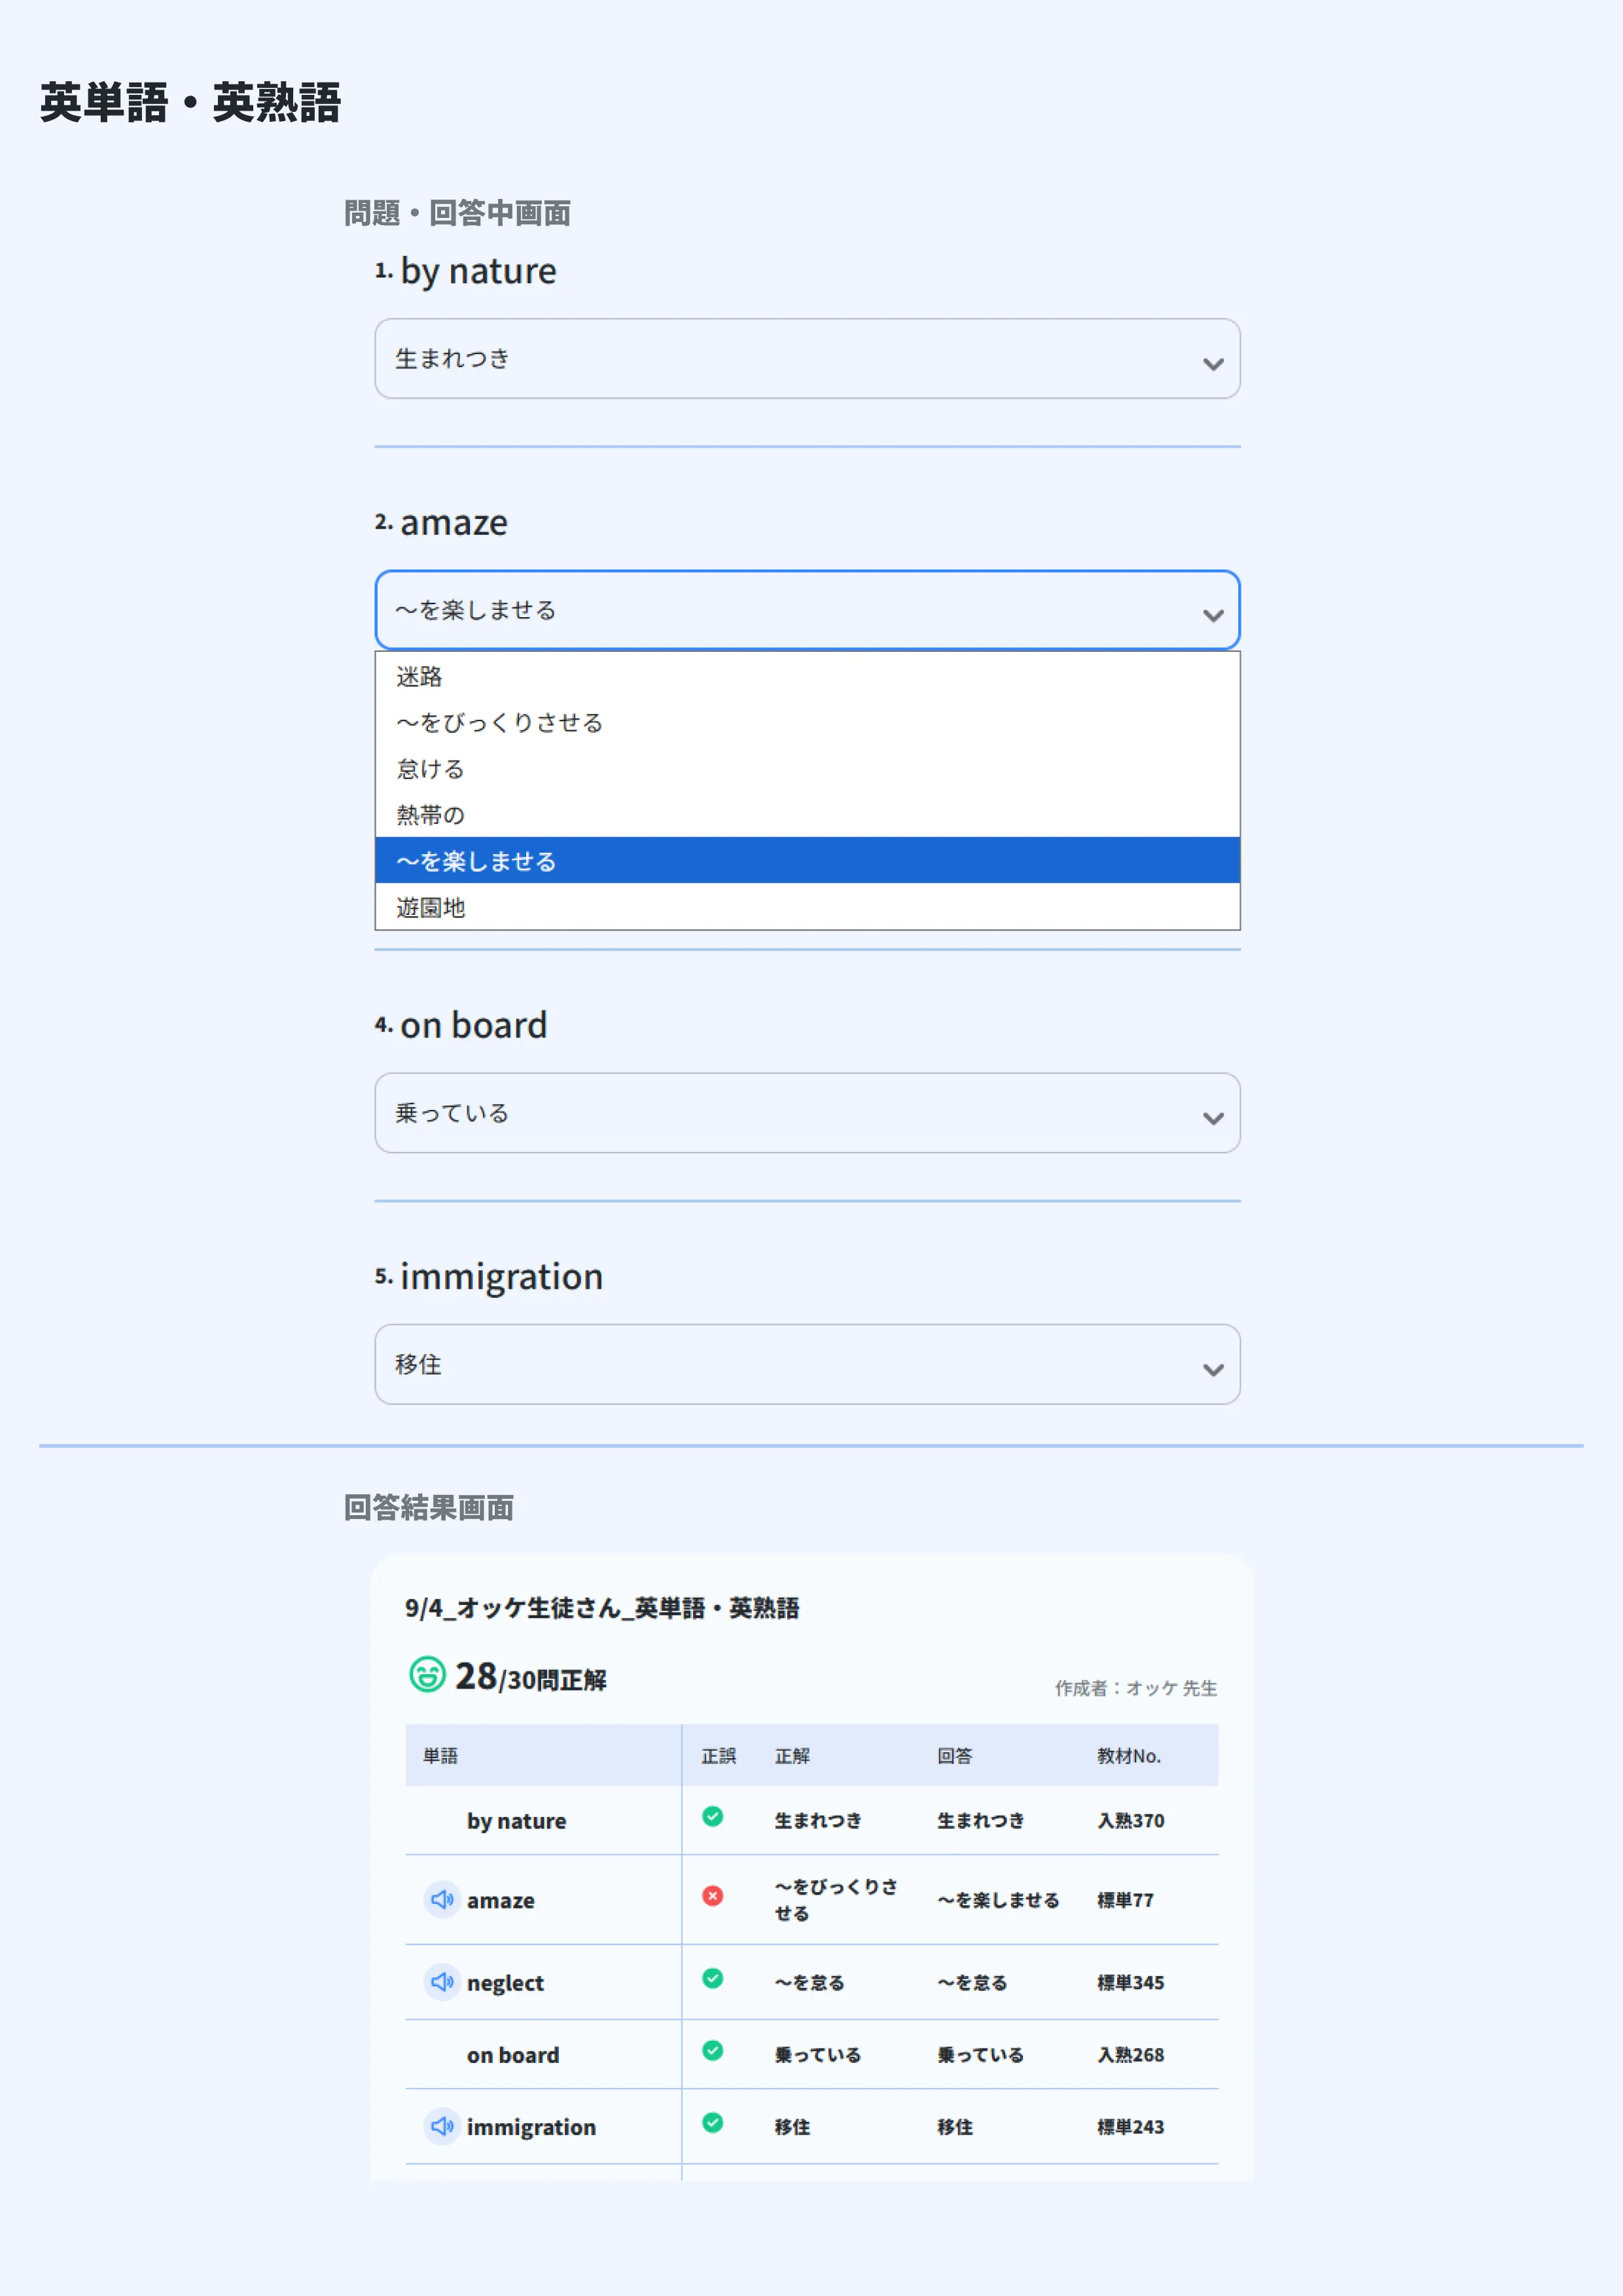Viewport: 1623px width, 2296px height.
Task: Expand the immigration answer dropdown
Action: (x=806, y=1364)
